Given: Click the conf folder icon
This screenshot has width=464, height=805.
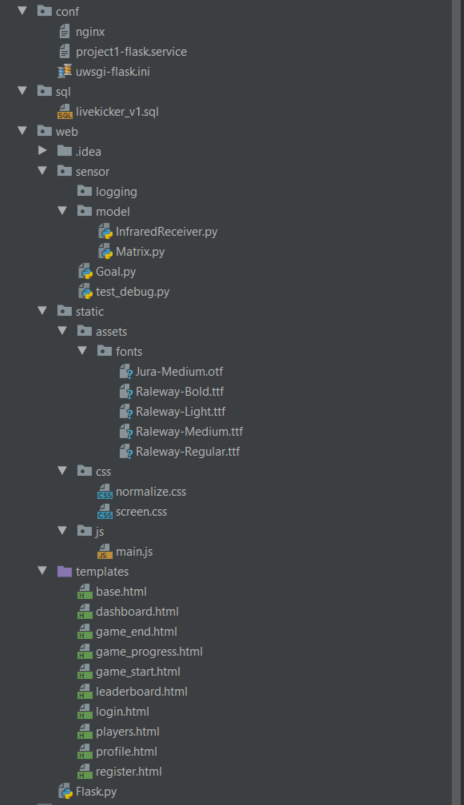Looking at the screenshot, I should (45, 11).
